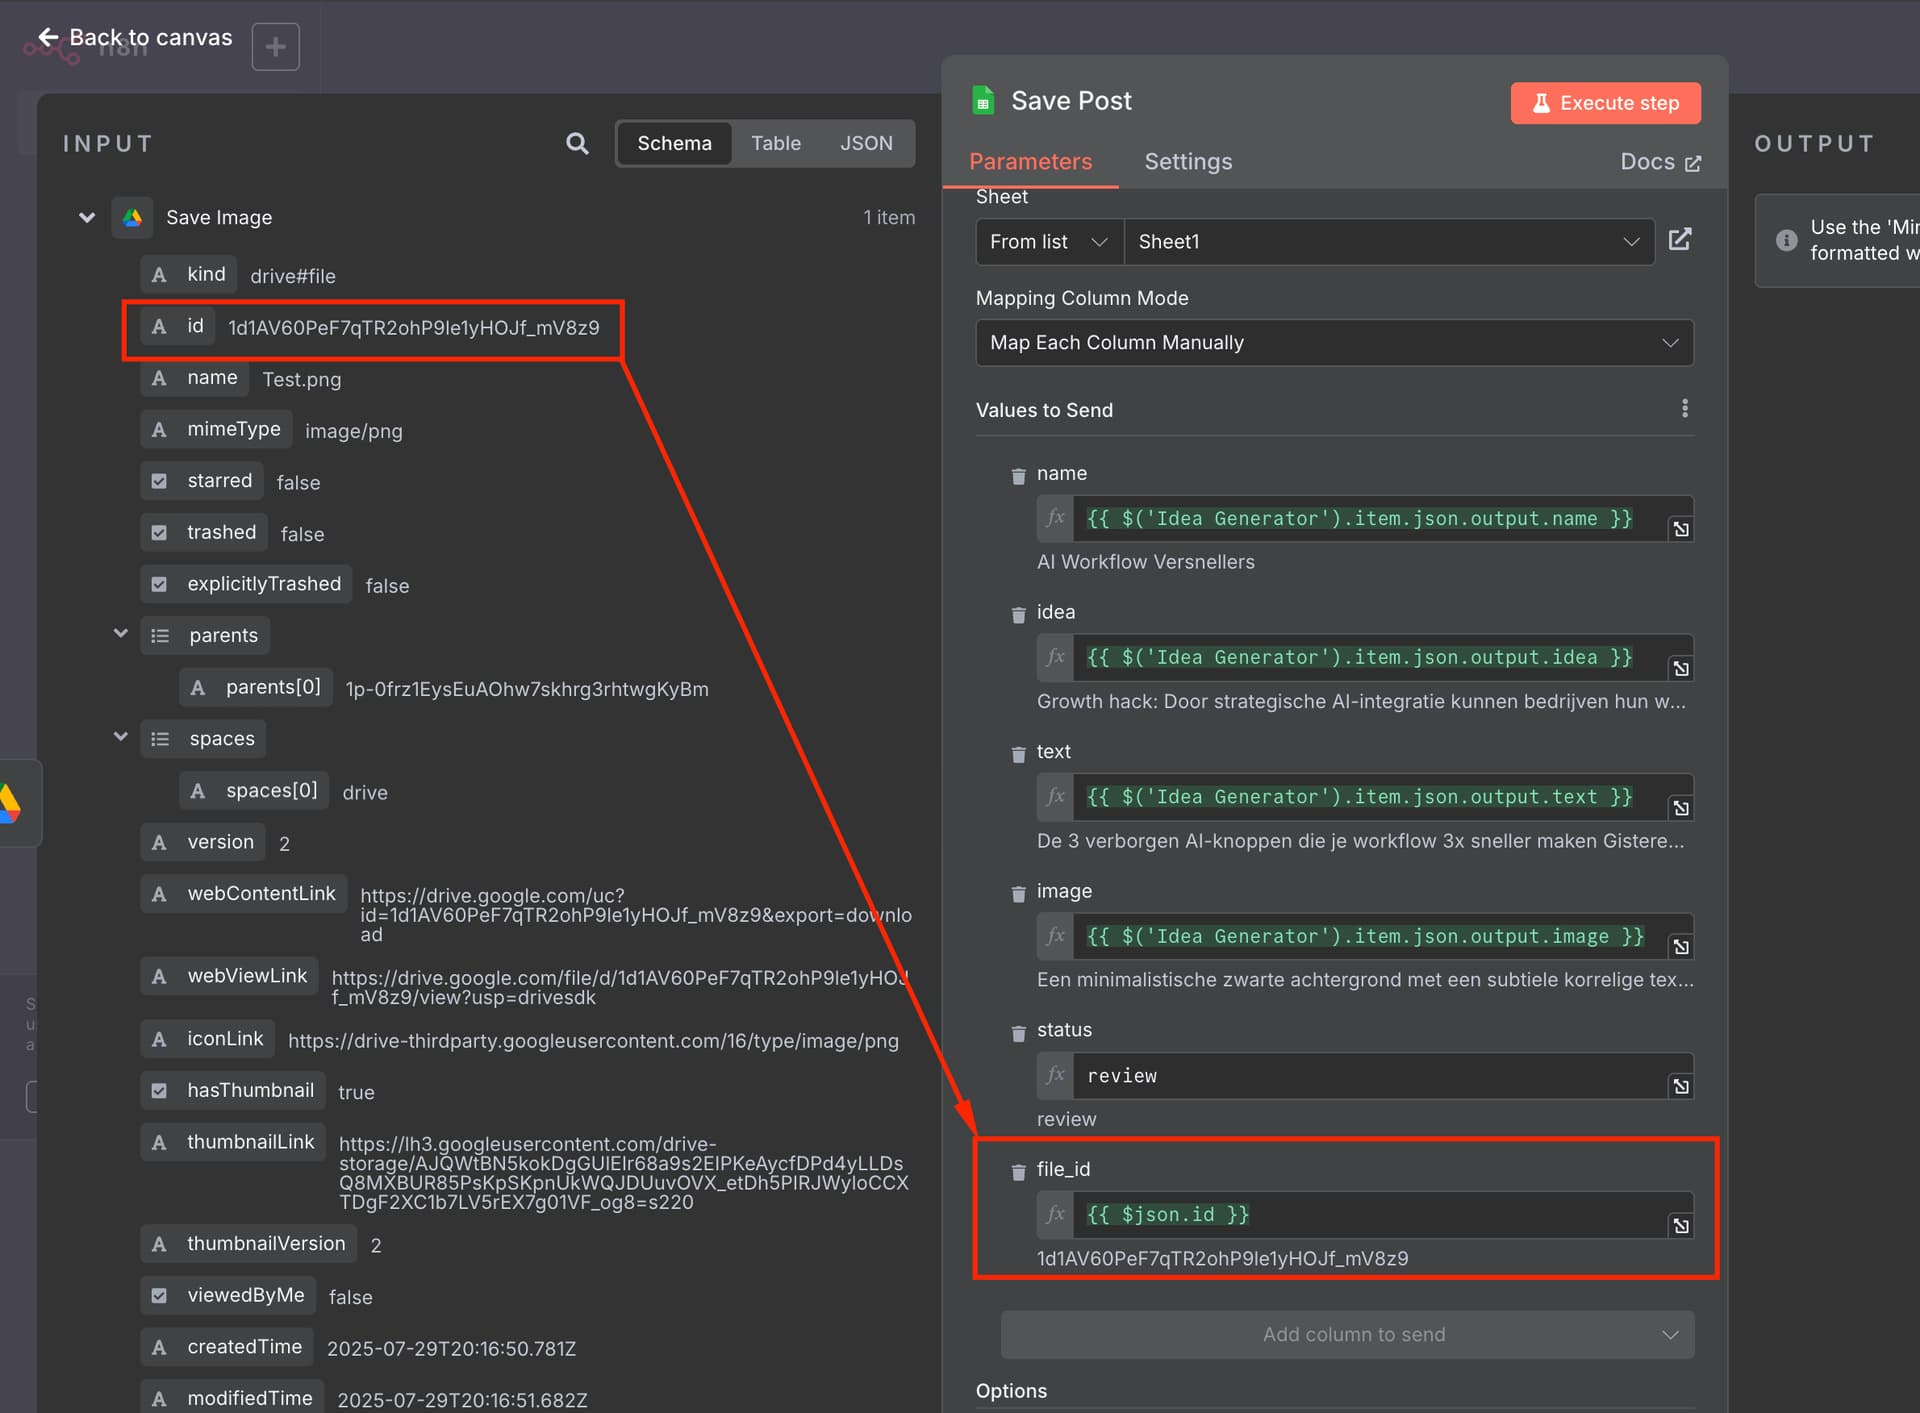Switch to the Settings tab

1188,162
